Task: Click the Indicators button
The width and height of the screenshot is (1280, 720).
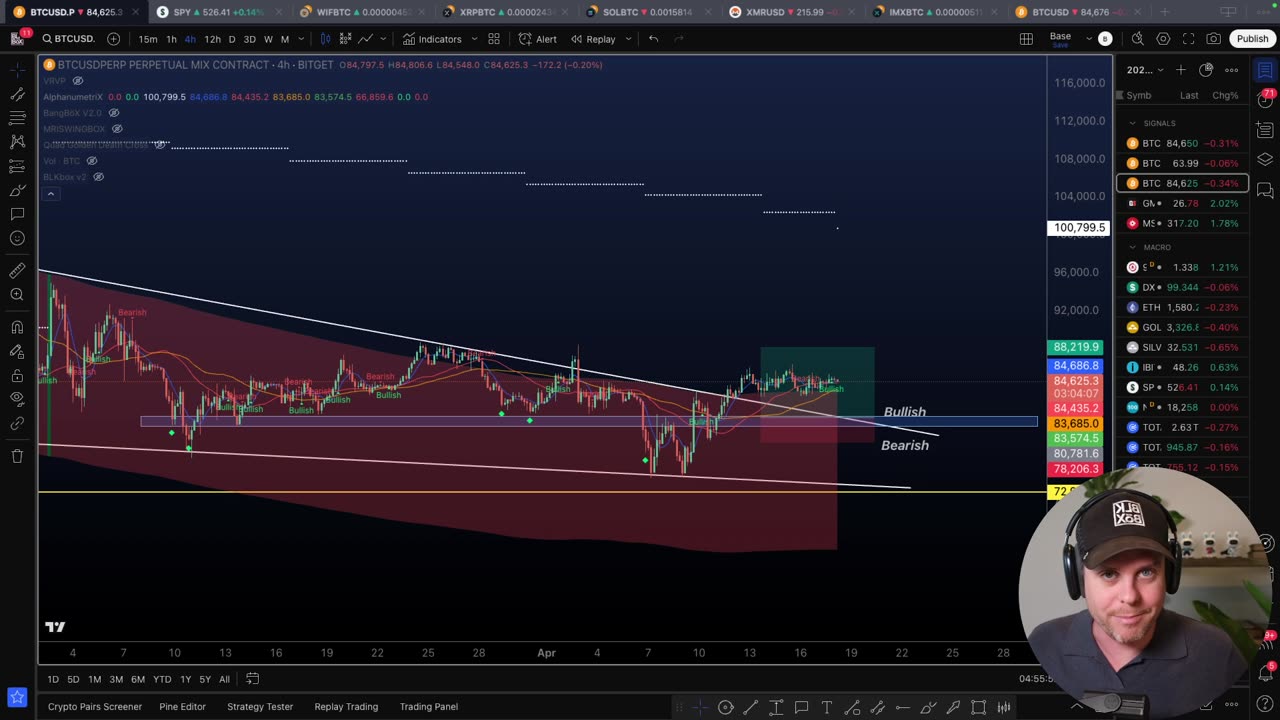Action: pos(432,39)
